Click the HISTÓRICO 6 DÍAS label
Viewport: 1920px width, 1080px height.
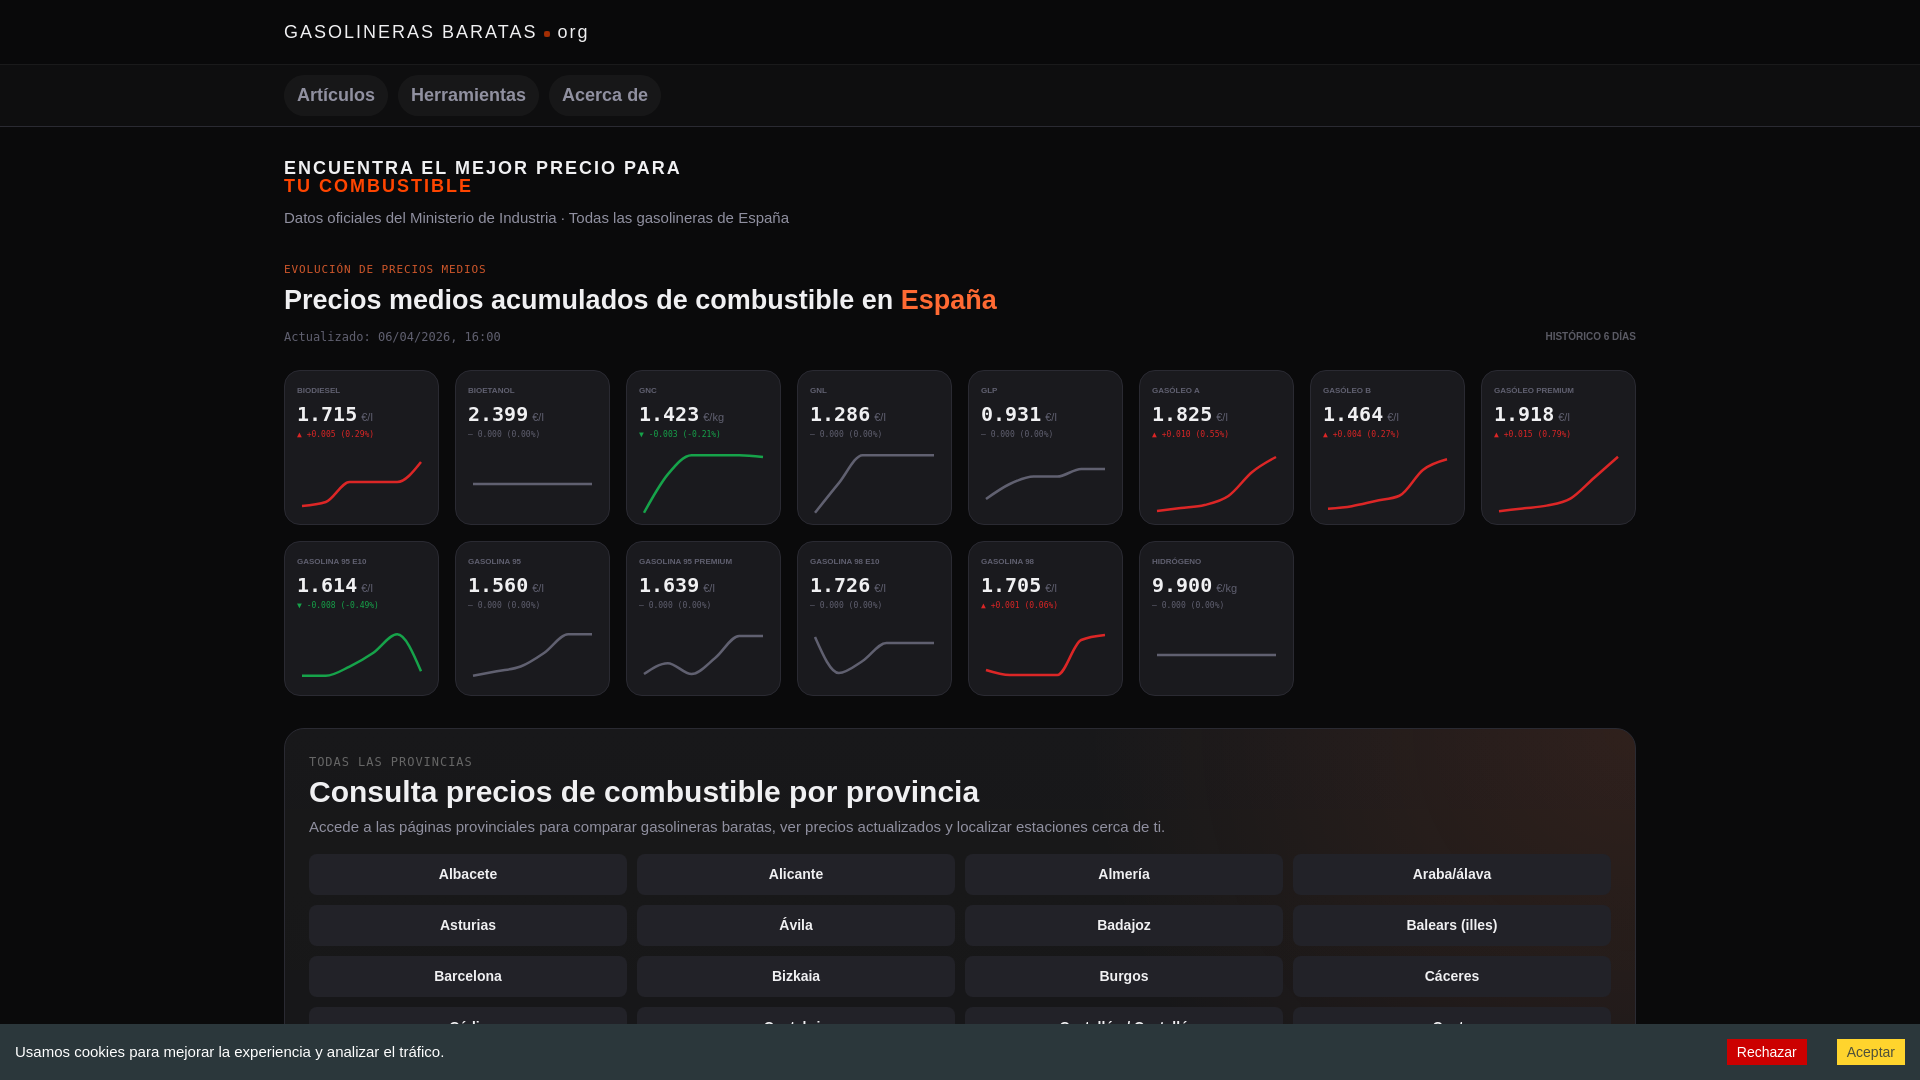click(1590, 337)
